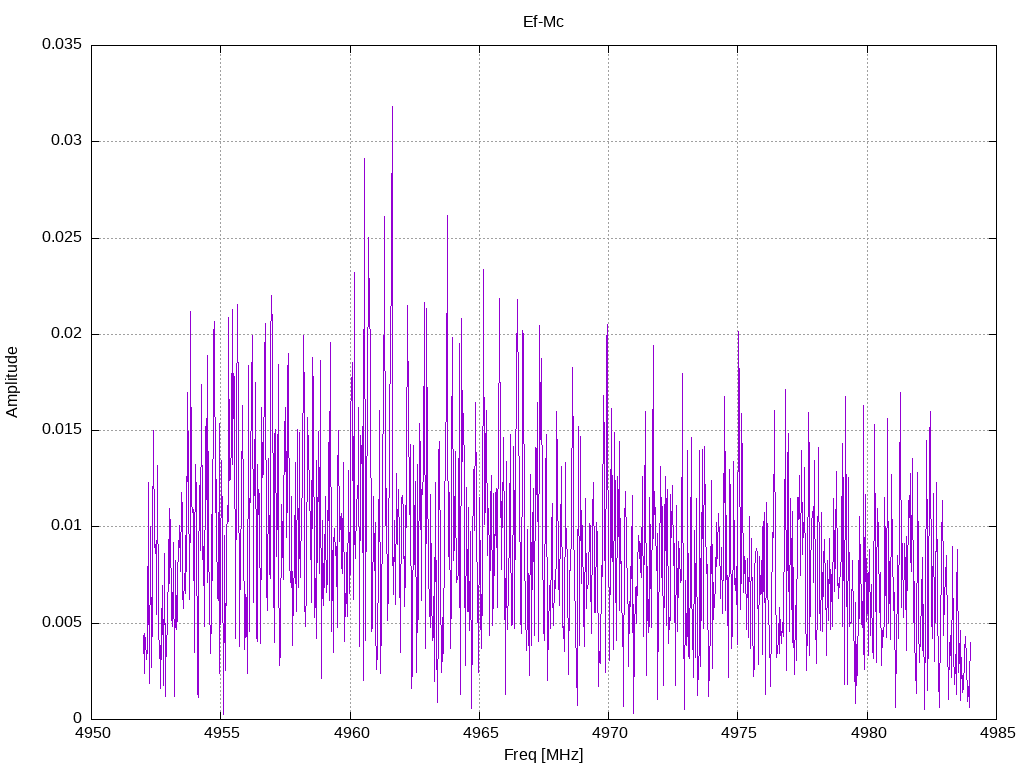Select the y-axis label Amplitude
This screenshot has height=768, width=1024.
pyautogui.click(x=12, y=382)
